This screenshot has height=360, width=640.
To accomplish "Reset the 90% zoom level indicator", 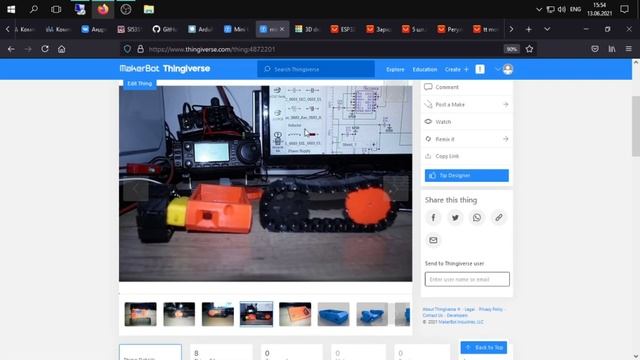I will pos(511,49).
